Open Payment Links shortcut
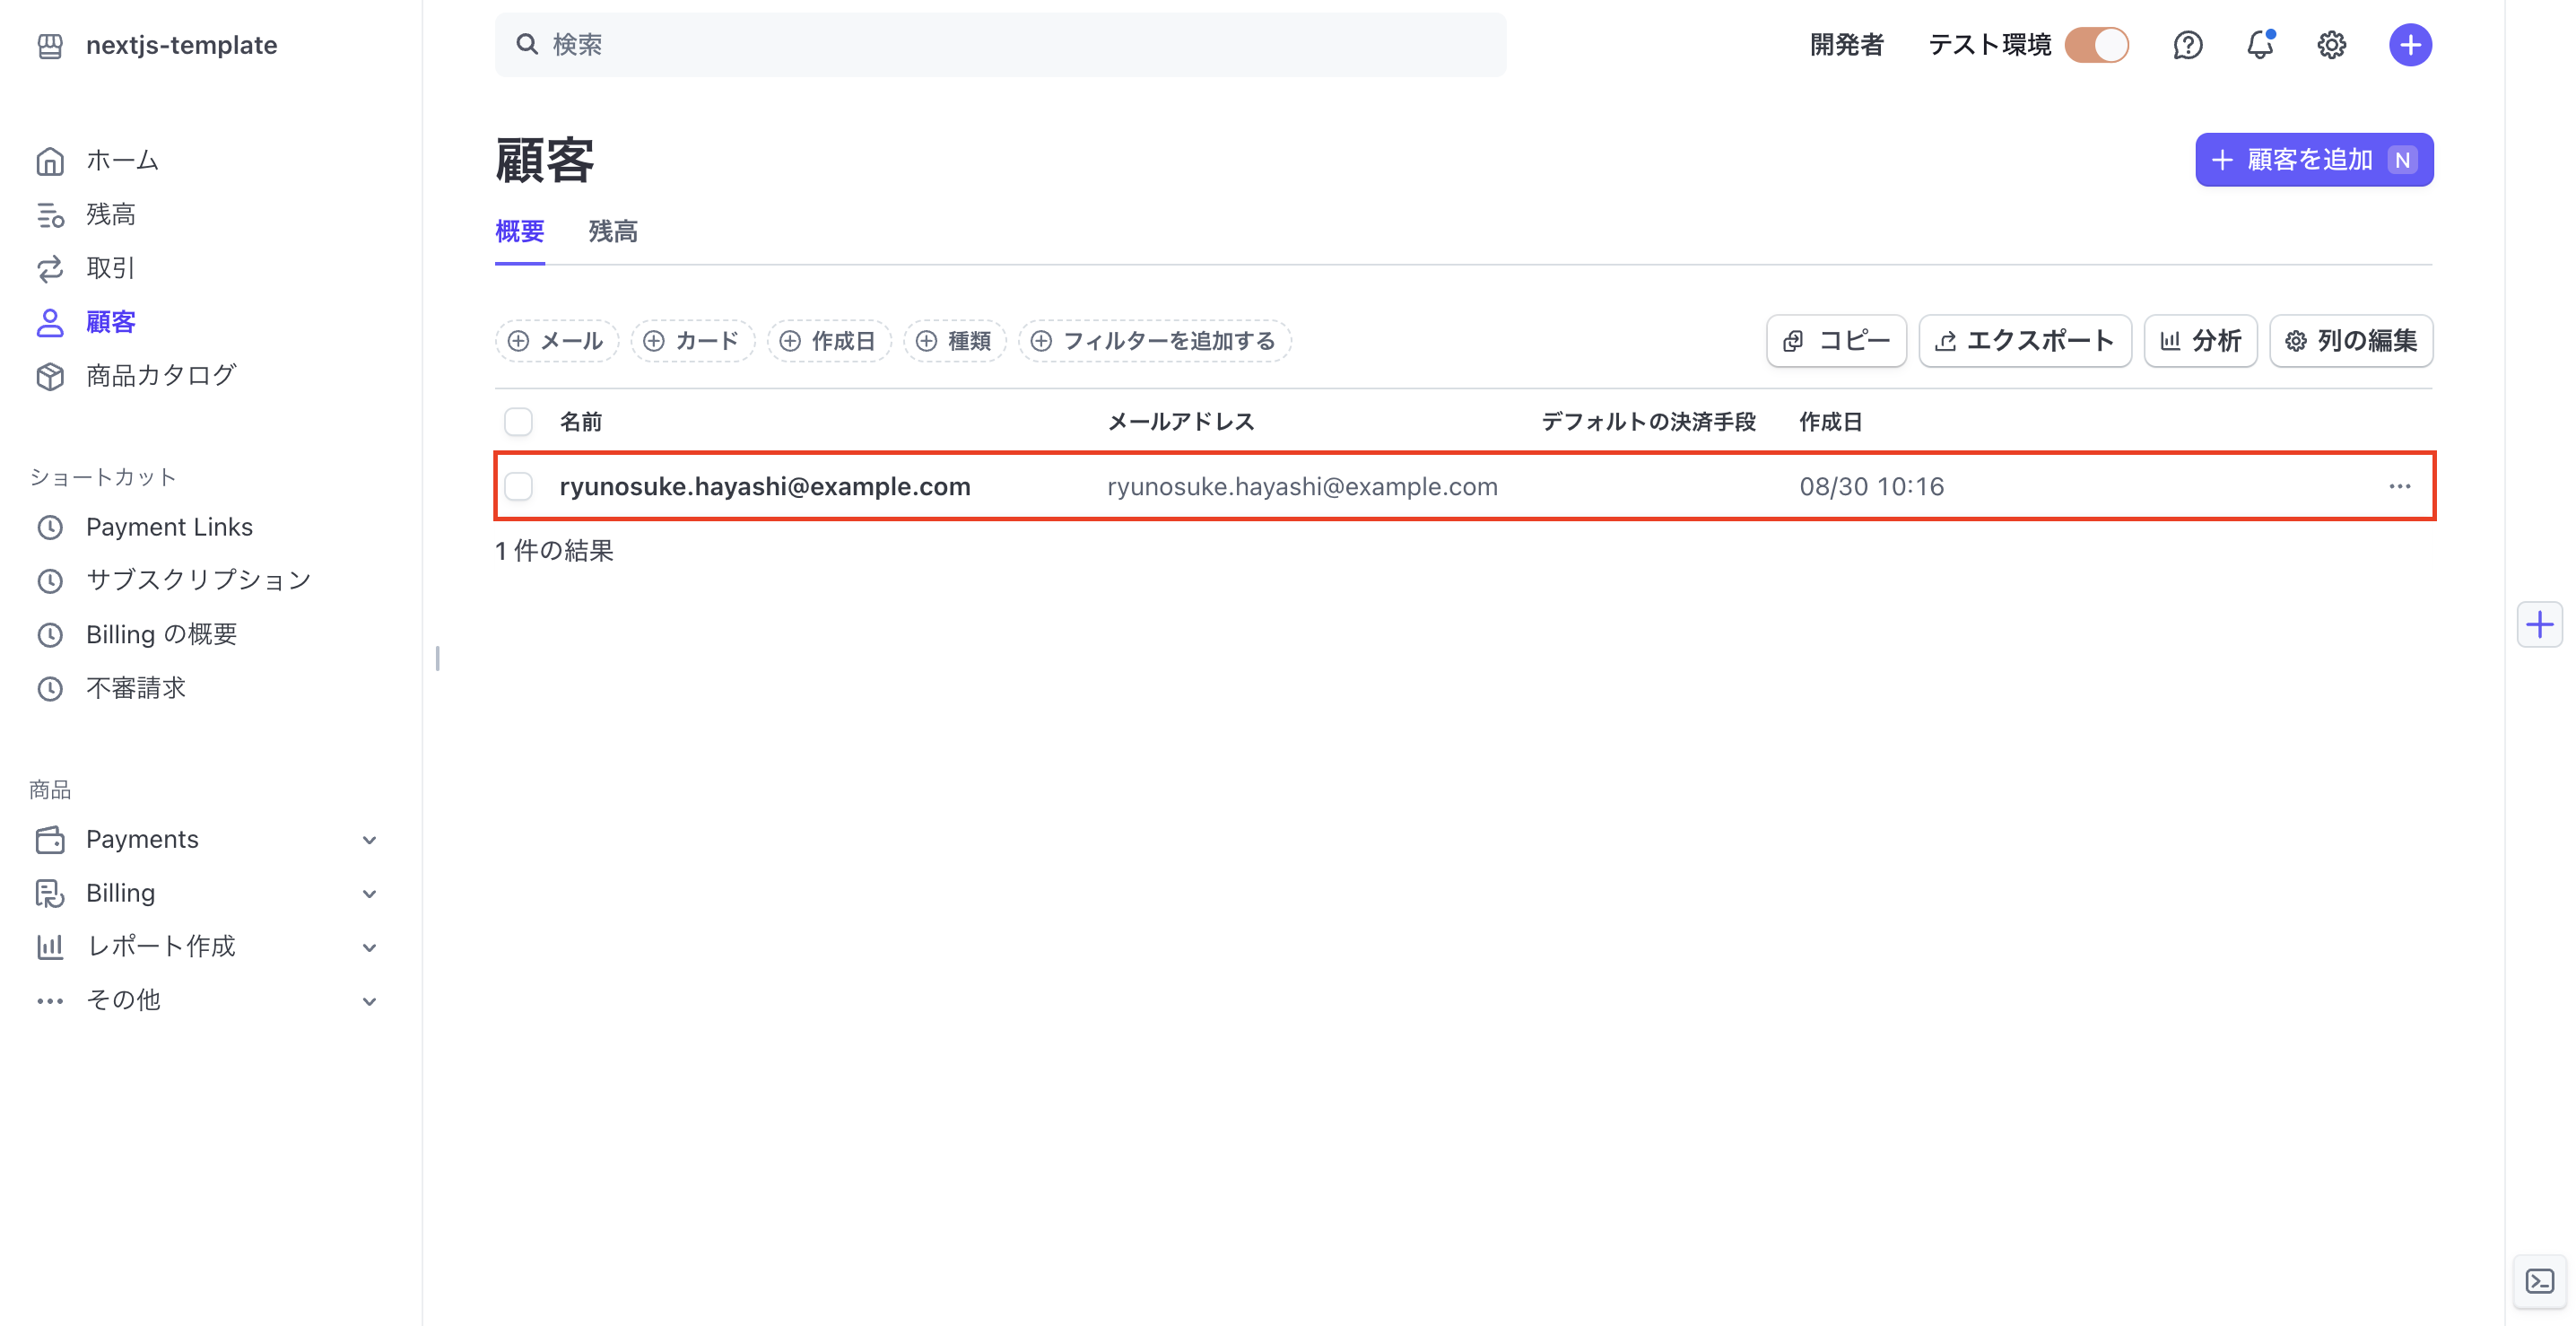This screenshot has width=2576, height=1326. coord(169,527)
